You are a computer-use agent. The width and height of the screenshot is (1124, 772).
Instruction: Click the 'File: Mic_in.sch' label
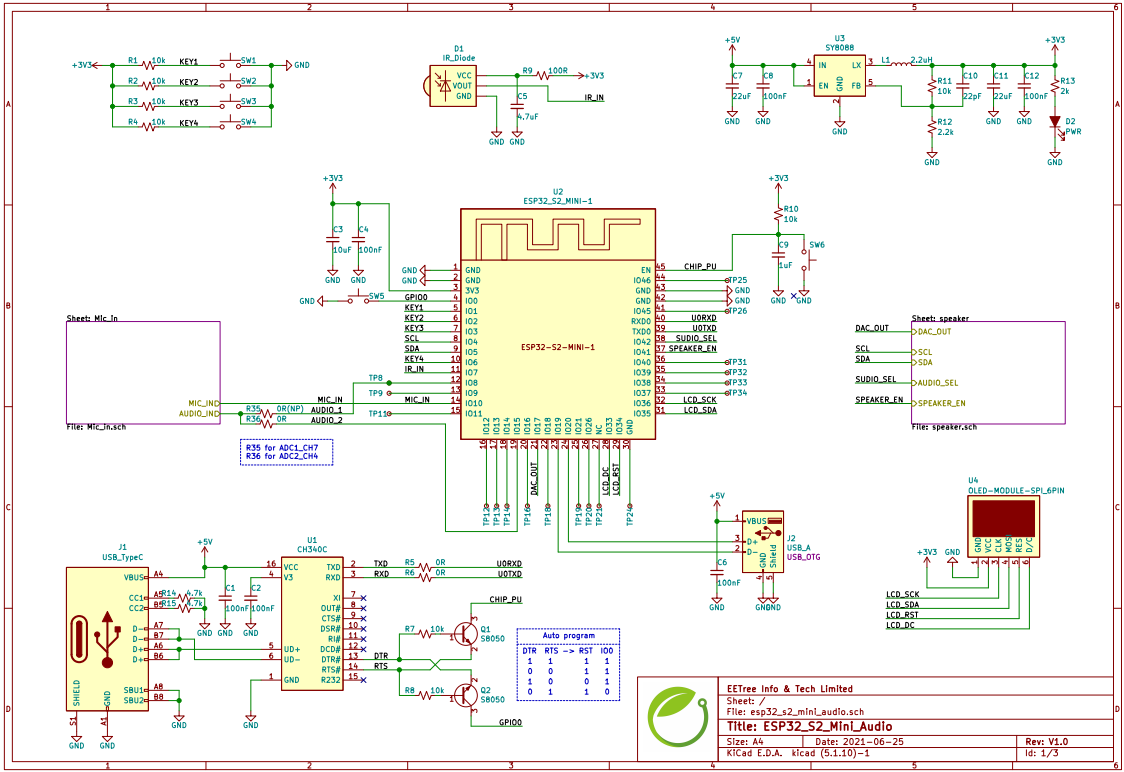pos(96,427)
